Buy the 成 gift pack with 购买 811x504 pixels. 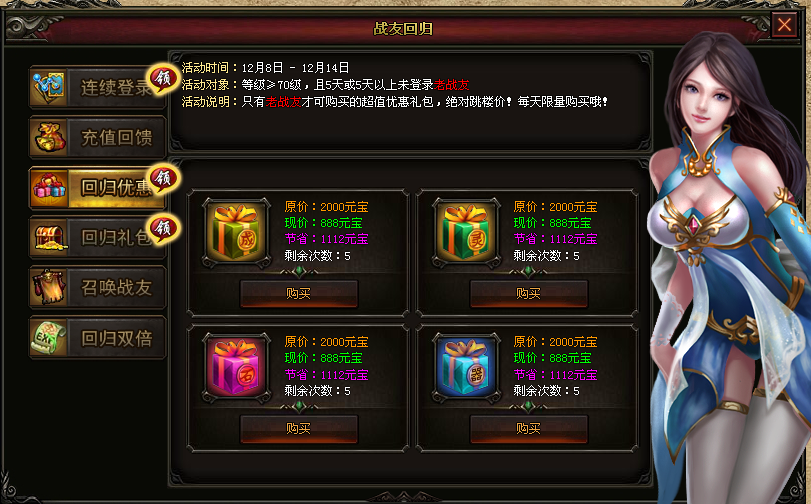click(299, 293)
